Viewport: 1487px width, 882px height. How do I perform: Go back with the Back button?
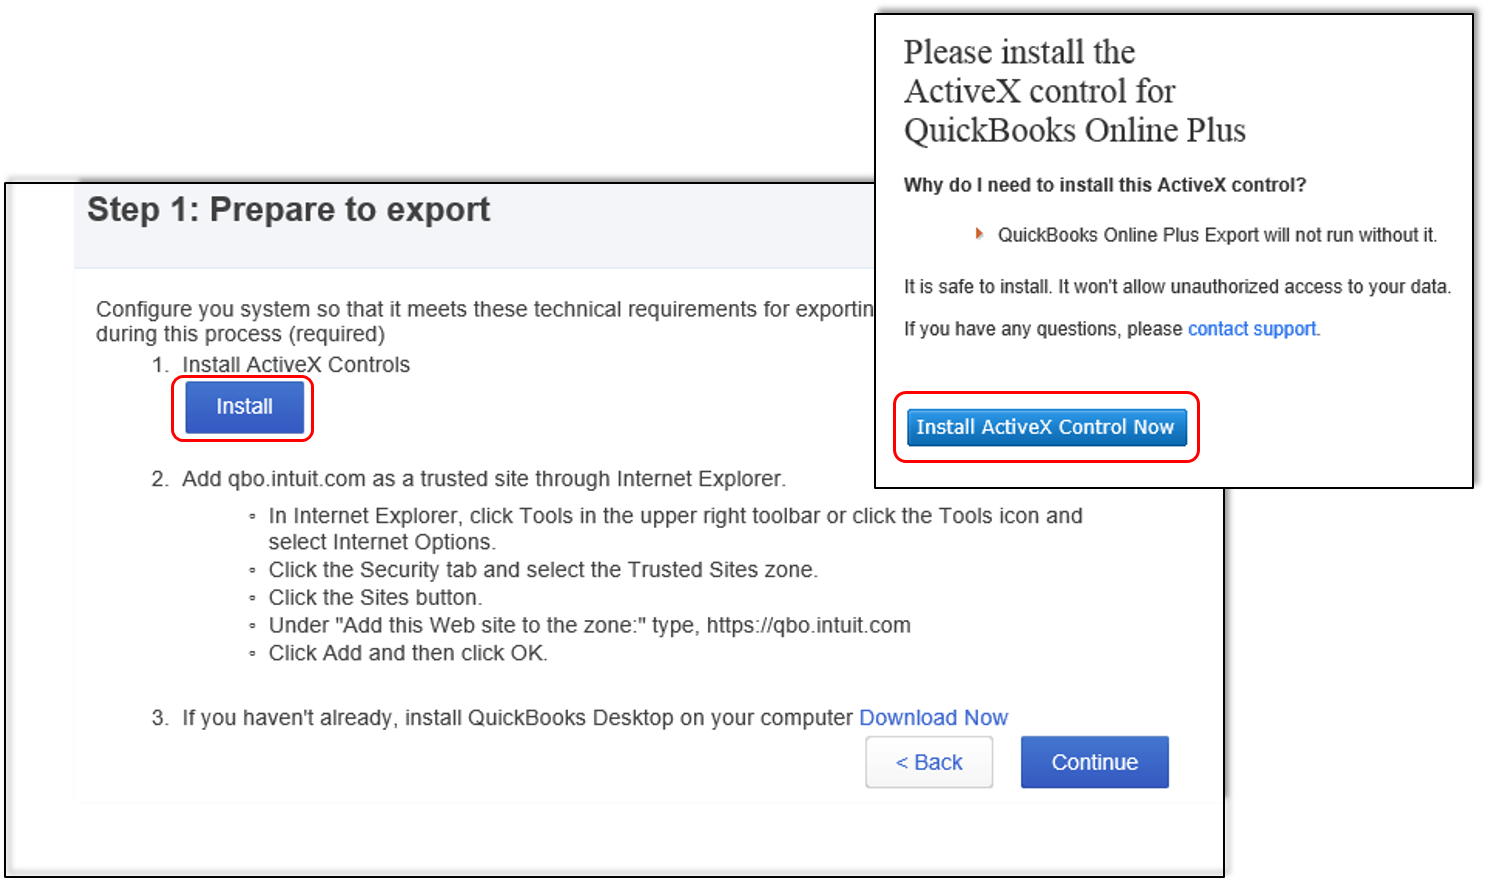click(x=929, y=762)
